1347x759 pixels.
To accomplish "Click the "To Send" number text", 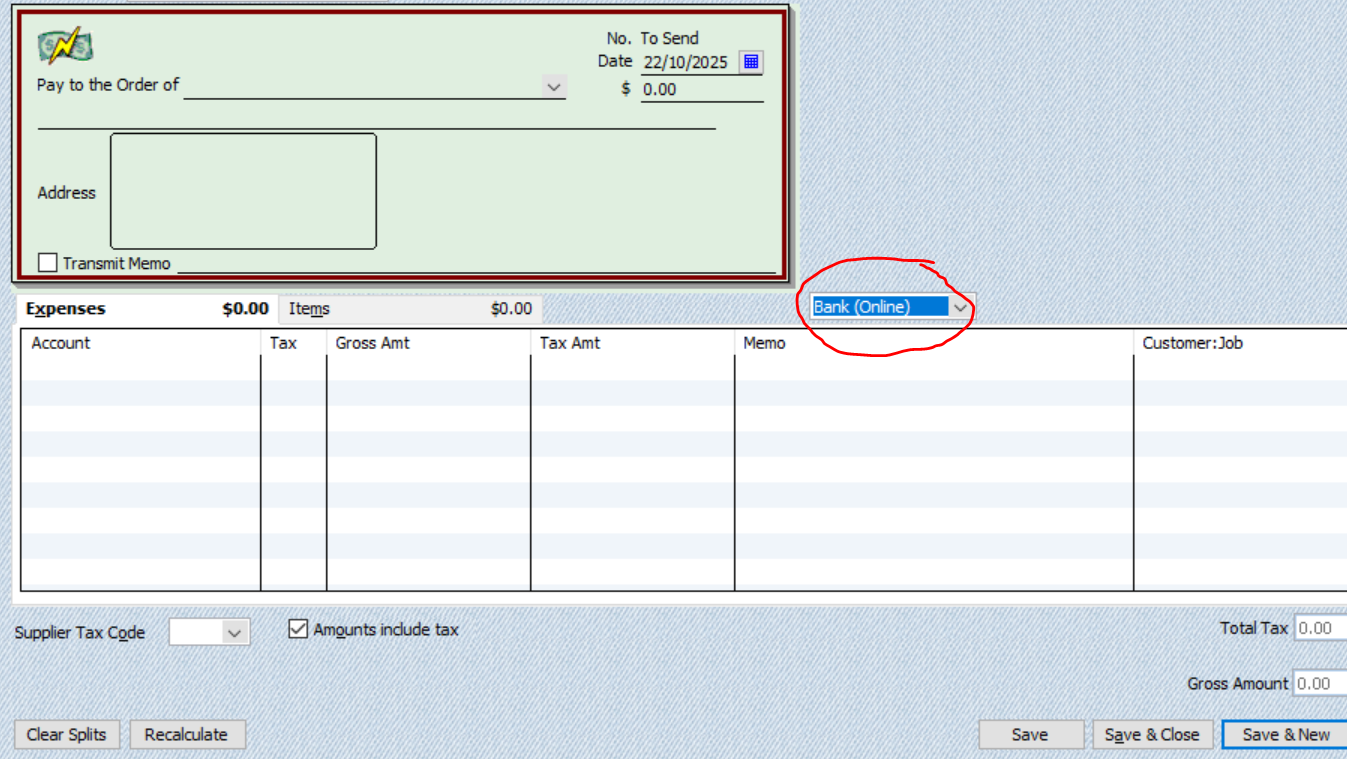I will (x=669, y=38).
